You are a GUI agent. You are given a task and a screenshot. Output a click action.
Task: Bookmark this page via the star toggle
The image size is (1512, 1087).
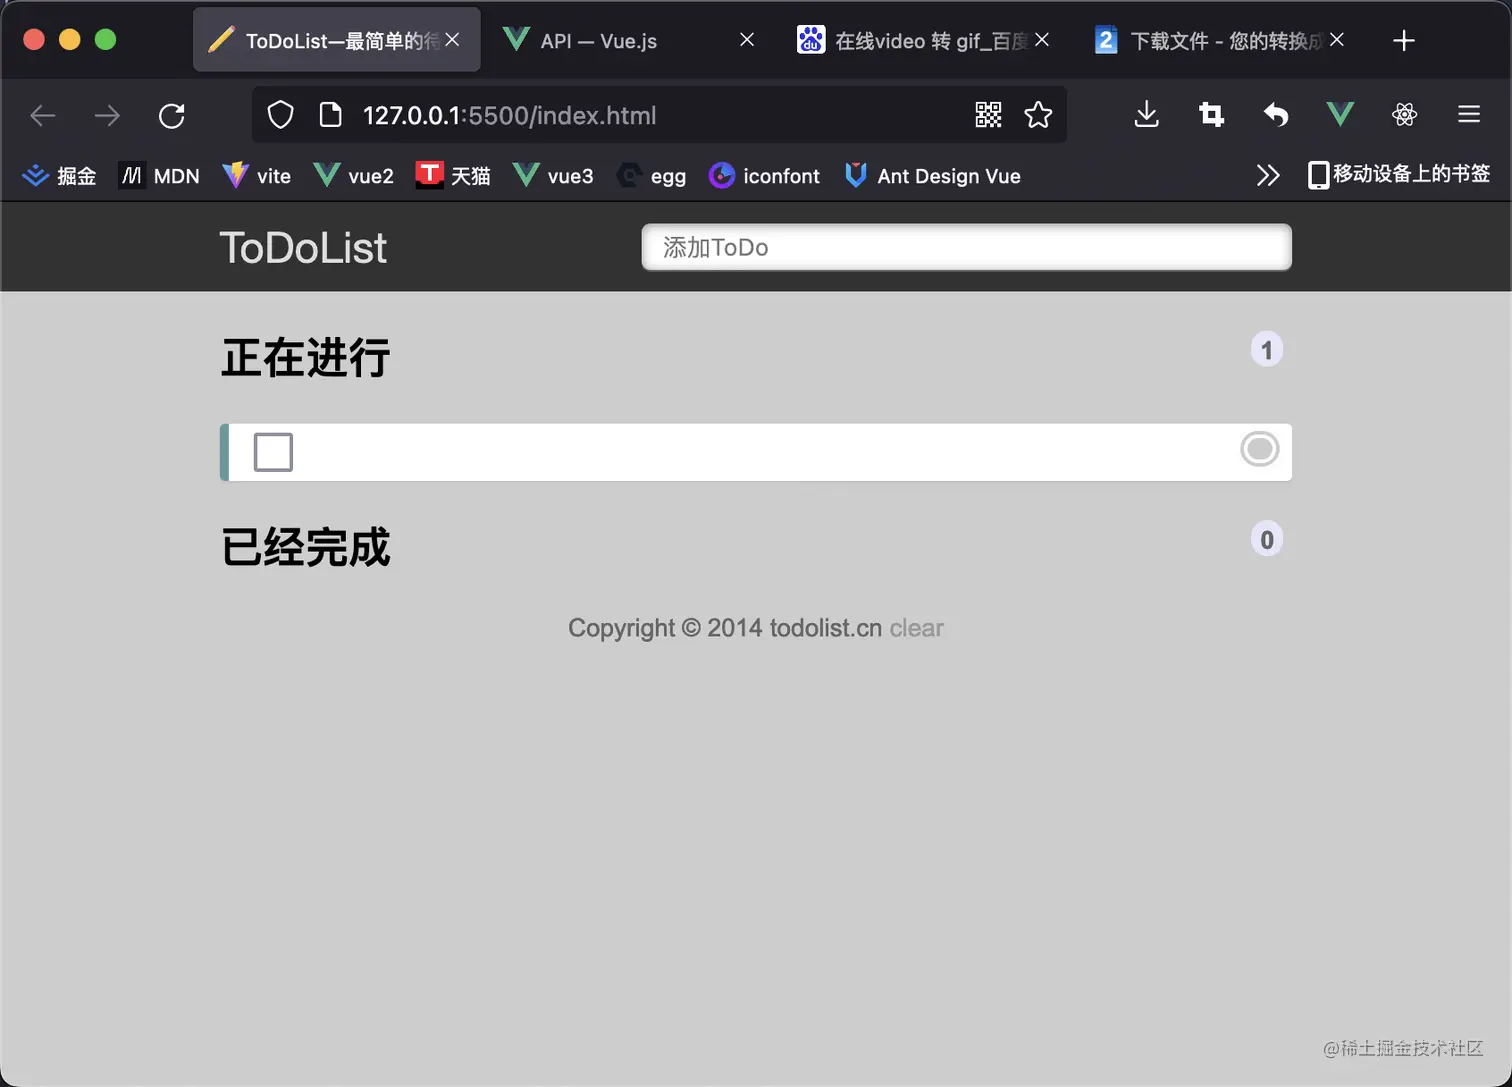tap(1038, 115)
